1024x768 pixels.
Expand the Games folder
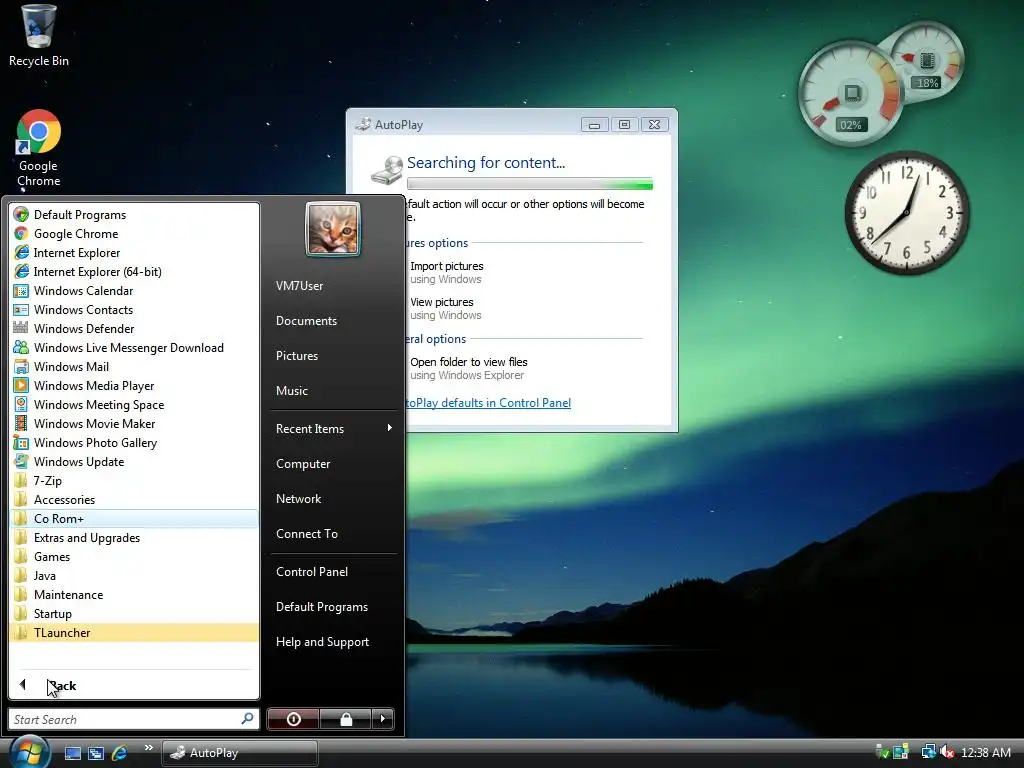click(135, 556)
